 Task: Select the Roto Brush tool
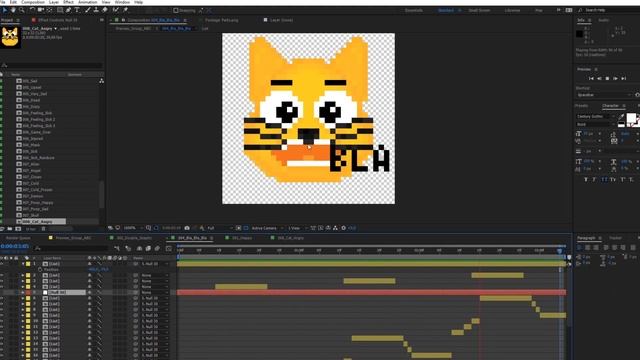tap(116, 10)
